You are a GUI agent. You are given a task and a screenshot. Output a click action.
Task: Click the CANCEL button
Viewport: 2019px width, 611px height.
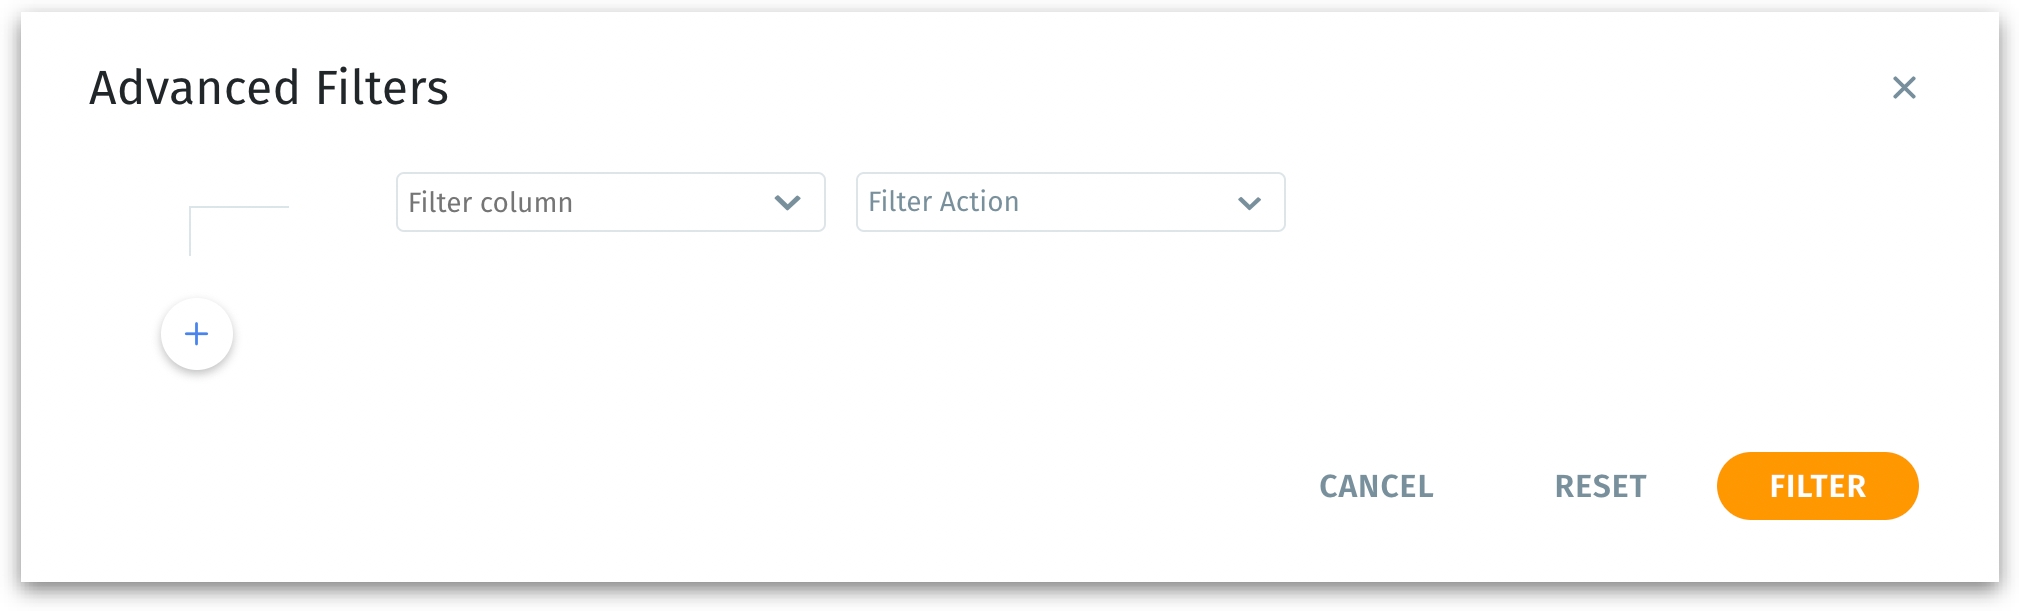pyautogui.click(x=1376, y=486)
